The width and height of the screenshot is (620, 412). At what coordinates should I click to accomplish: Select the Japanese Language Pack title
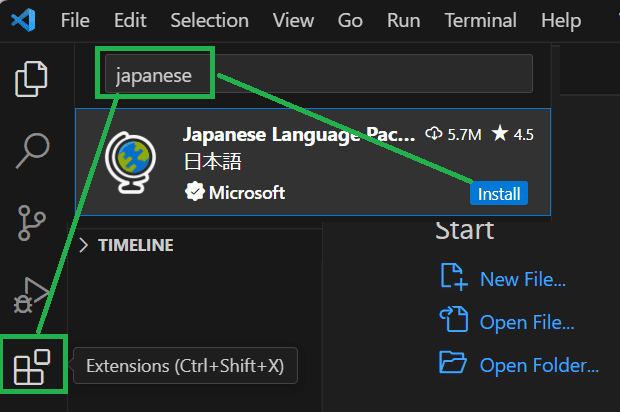point(299,134)
